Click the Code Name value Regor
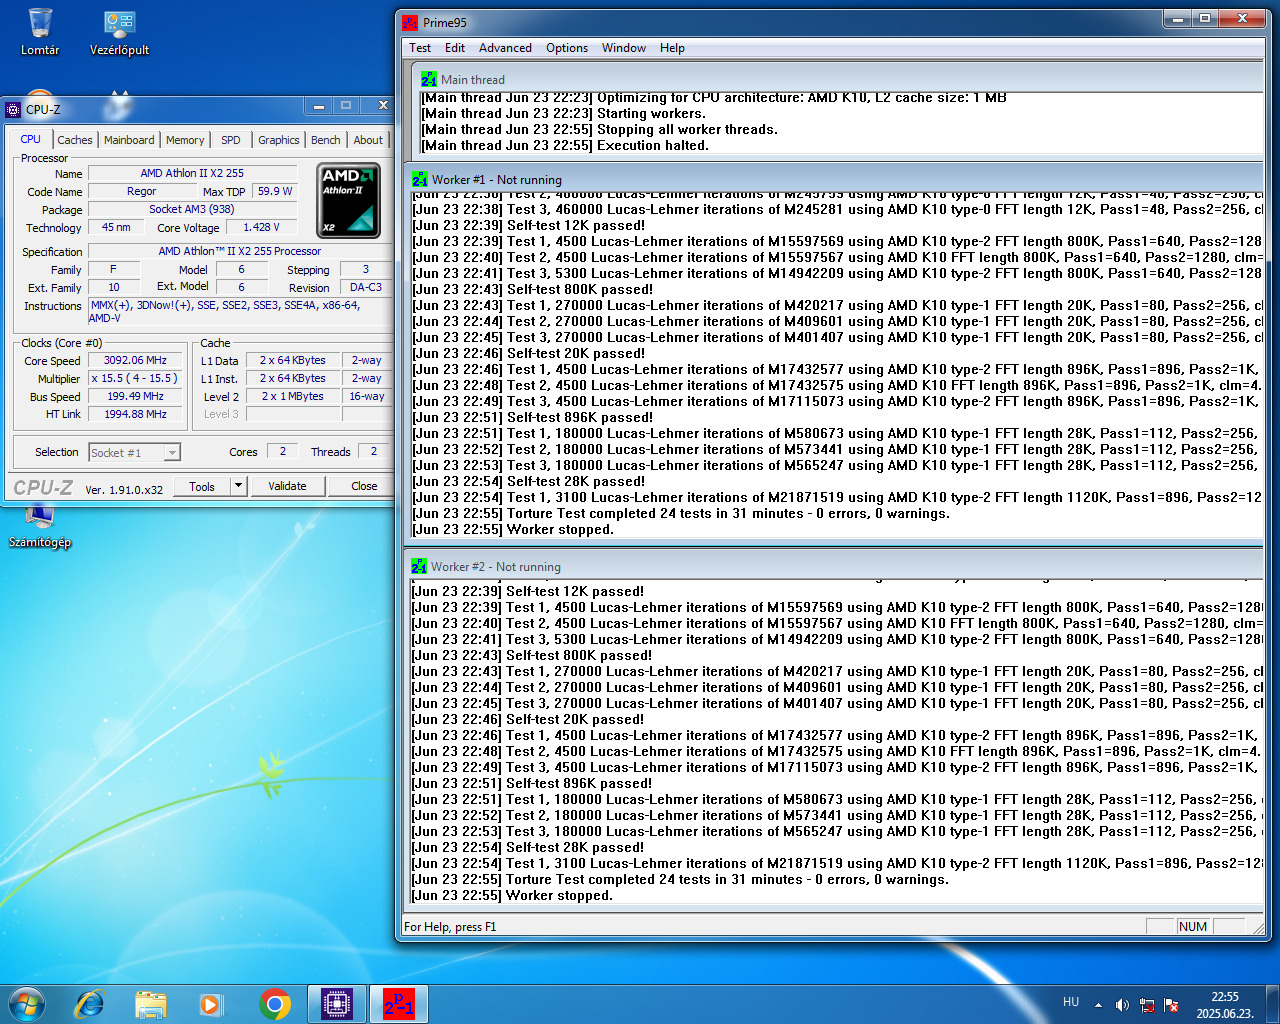 click(141, 191)
